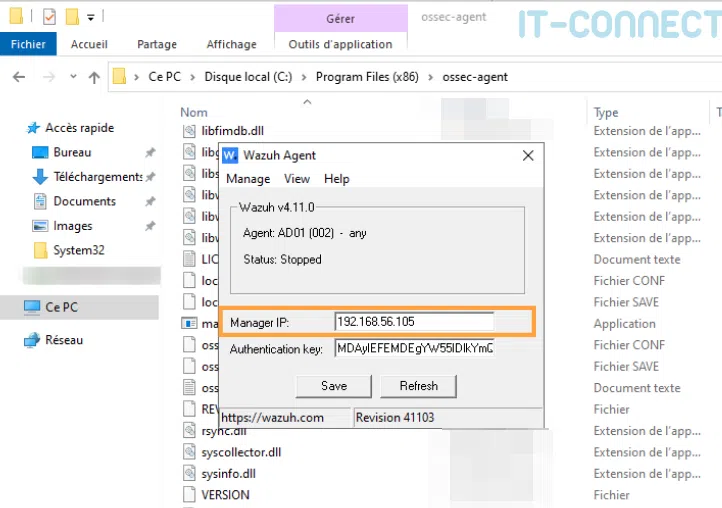722x508 pixels.
Task: Click https://wazuh.com in status bar
Action: (272, 418)
